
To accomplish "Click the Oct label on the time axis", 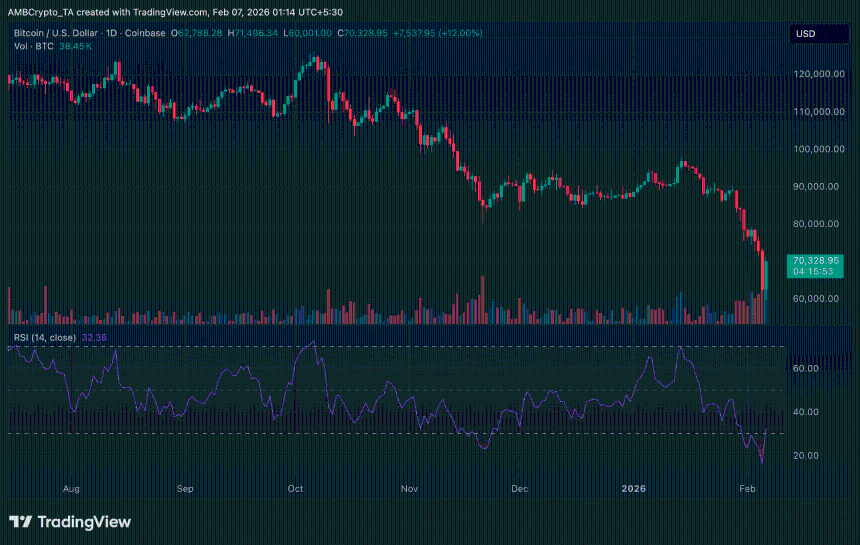I will point(295,489).
